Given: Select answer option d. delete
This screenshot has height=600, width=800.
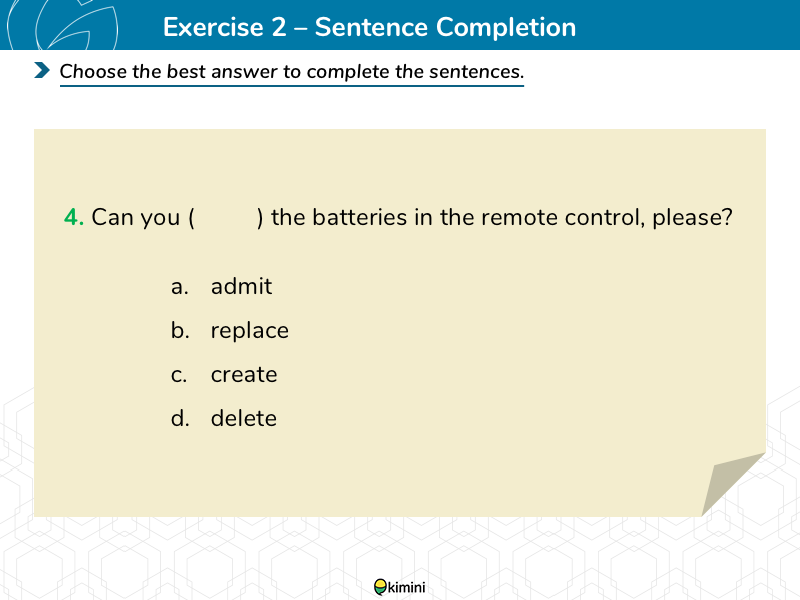Looking at the screenshot, I should (x=224, y=418).
